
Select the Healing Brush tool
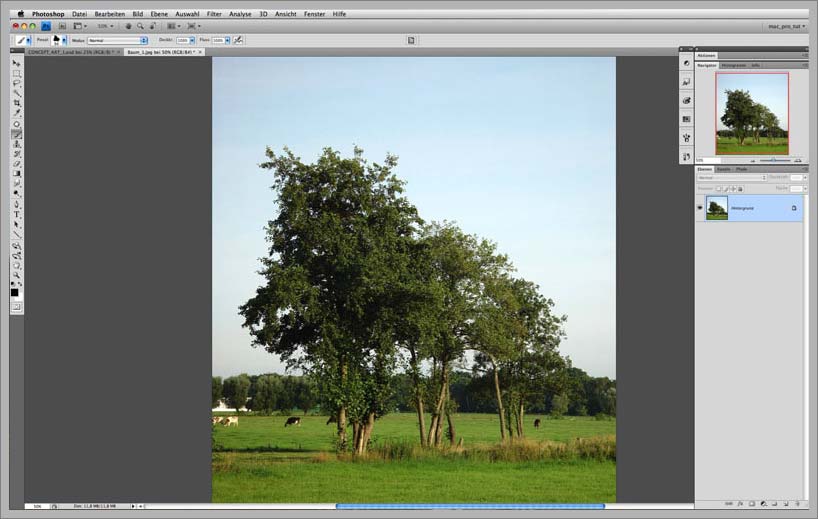pyautogui.click(x=17, y=124)
